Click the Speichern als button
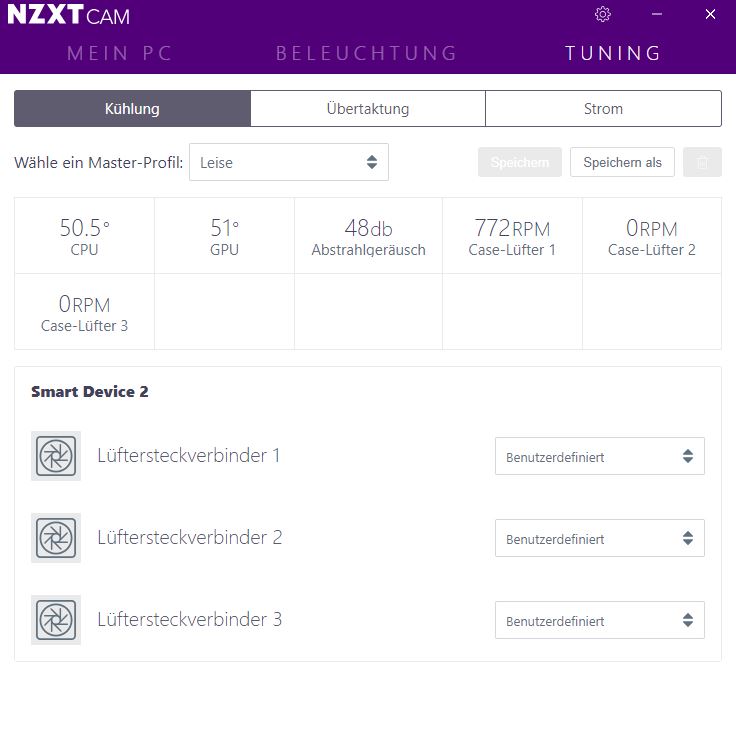 [622, 162]
